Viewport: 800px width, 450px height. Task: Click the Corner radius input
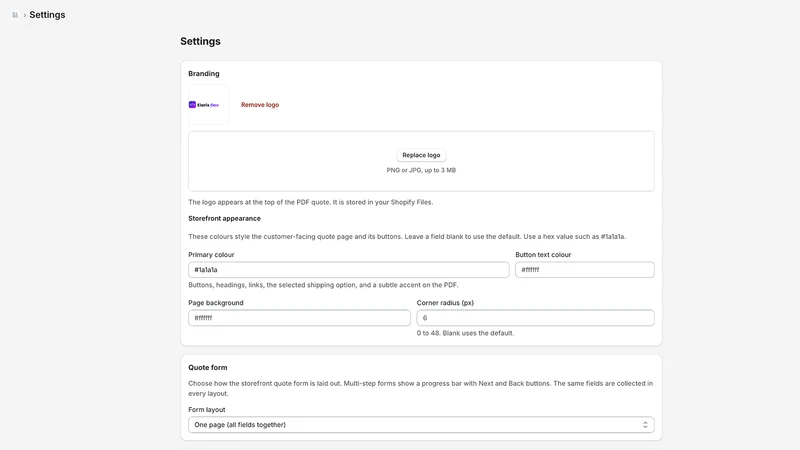coord(535,318)
